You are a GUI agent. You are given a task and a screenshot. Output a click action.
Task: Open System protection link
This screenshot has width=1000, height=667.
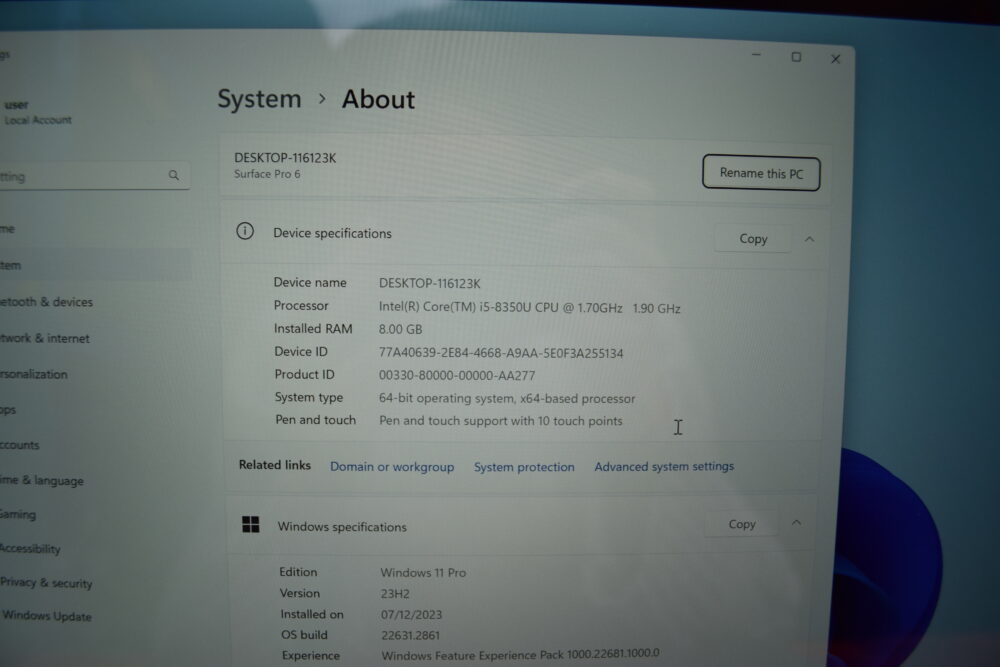point(524,467)
